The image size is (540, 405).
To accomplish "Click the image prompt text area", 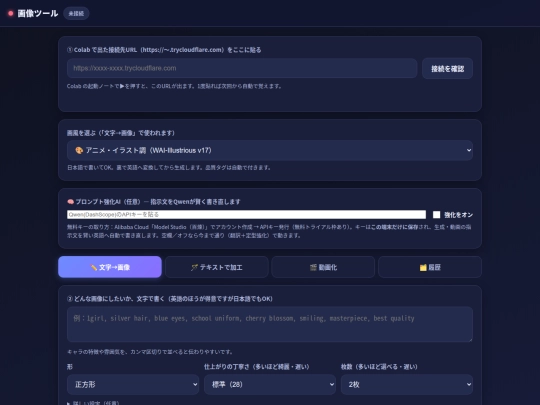I will click(270, 324).
